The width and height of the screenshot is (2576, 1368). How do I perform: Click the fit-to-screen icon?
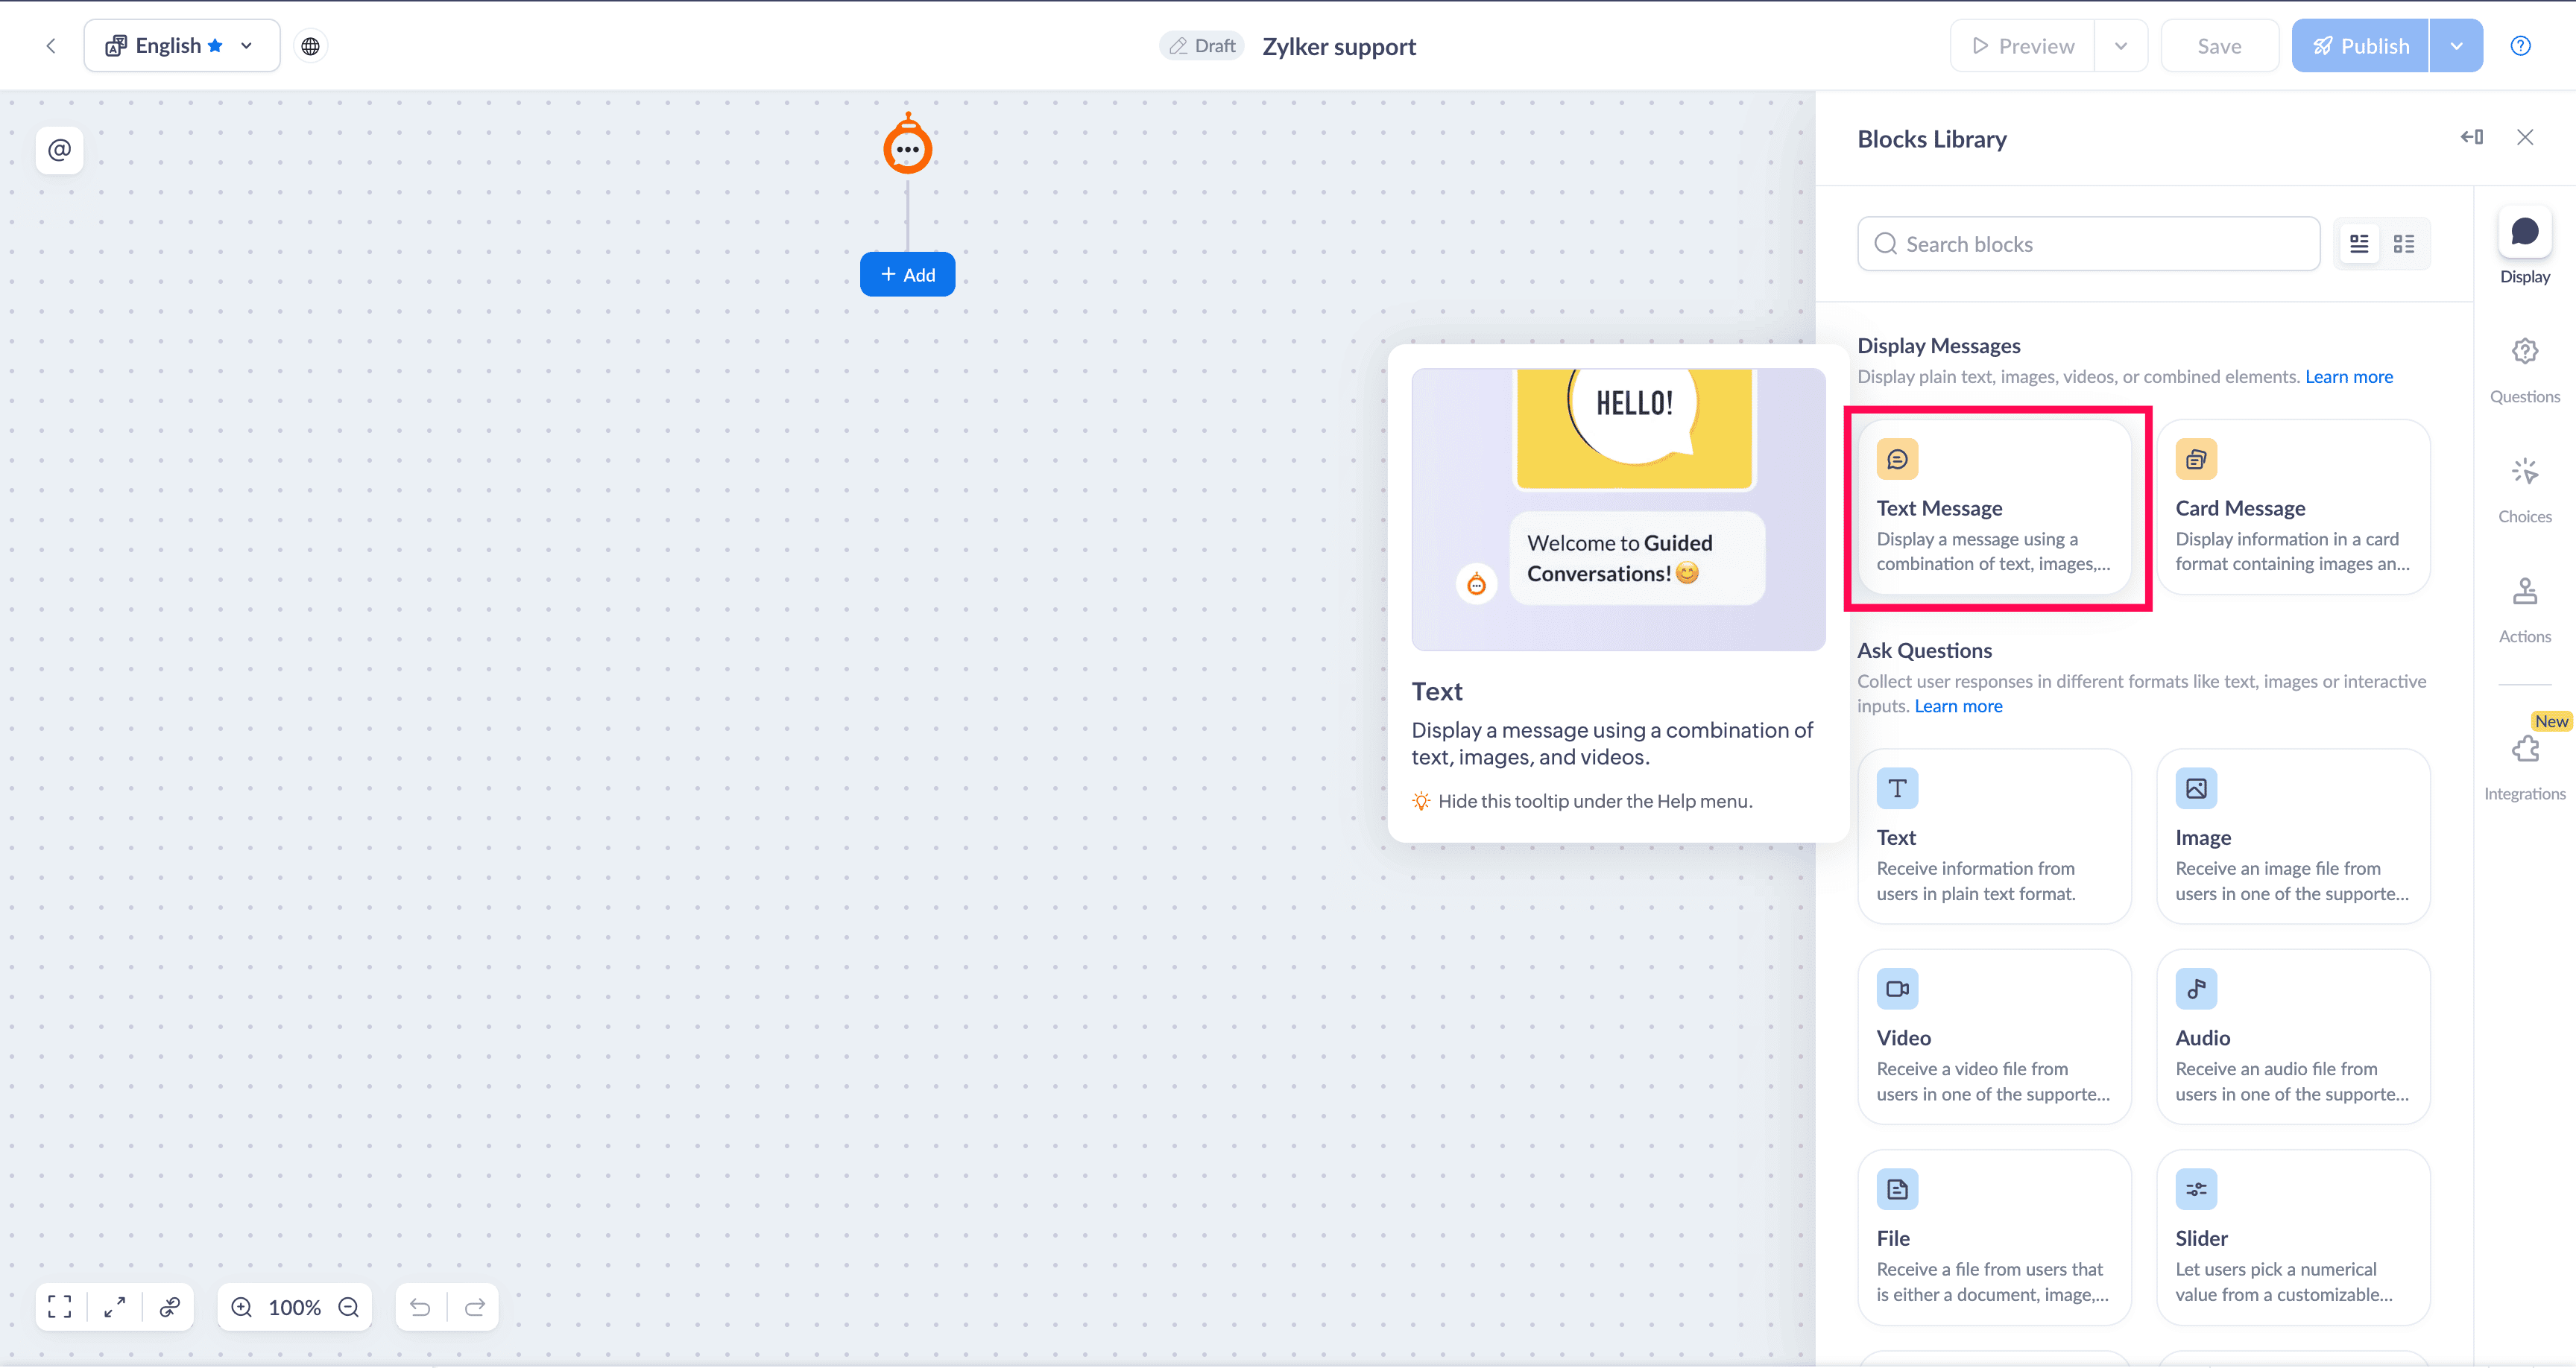(60, 1307)
